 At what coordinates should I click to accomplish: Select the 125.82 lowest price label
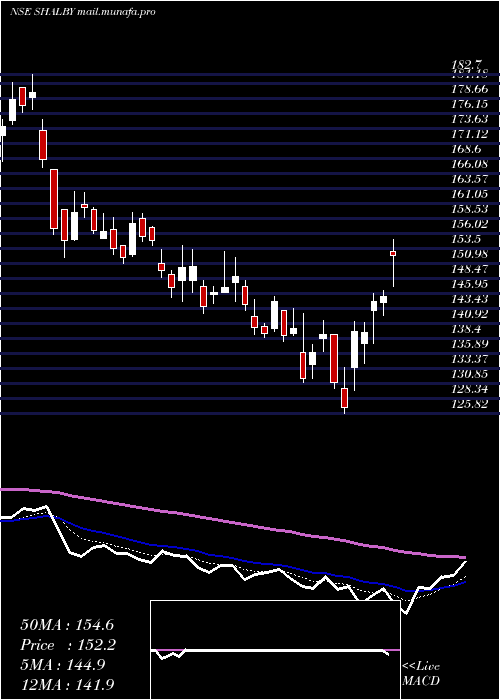tap(469, 404)
